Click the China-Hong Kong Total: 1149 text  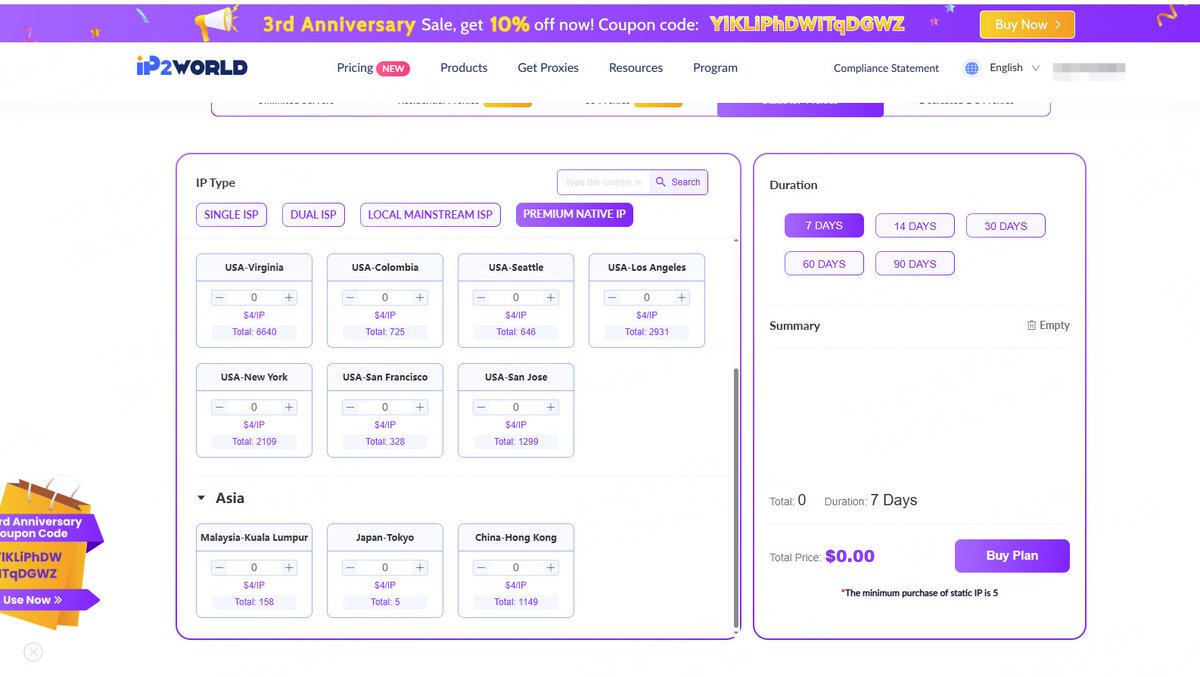pos(516,602)
